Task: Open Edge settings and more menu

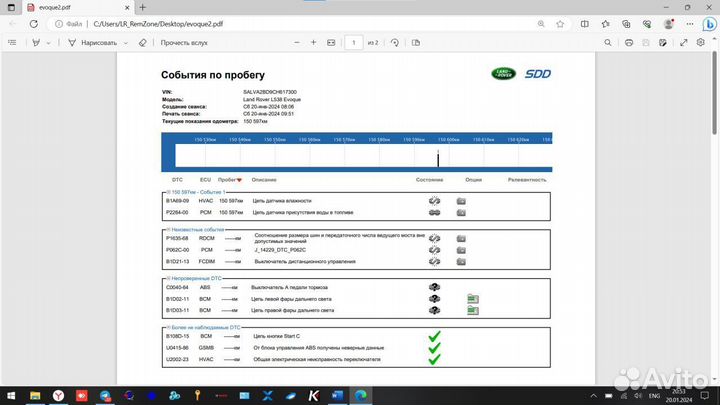Action: coord(690,24)
